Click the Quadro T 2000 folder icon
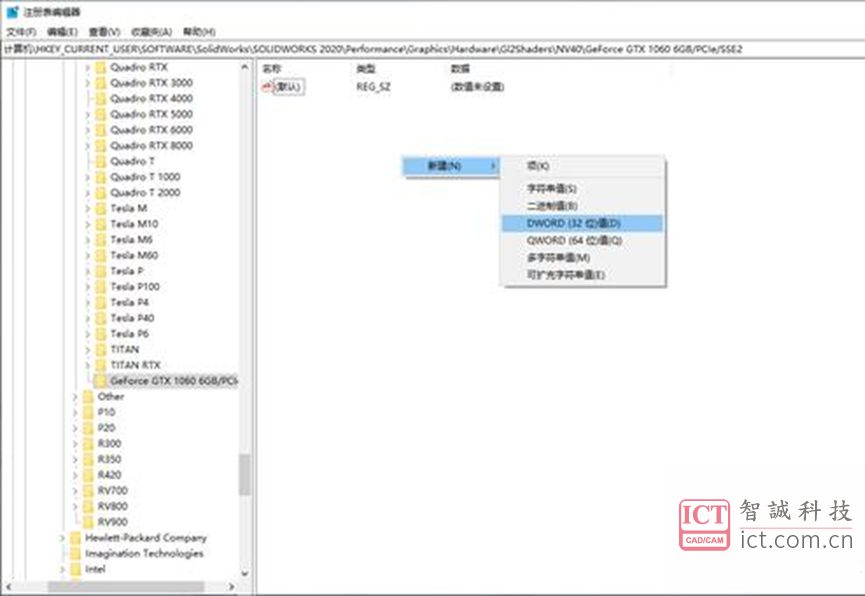This screenshot has height=596, width=865. pos(100,193)
